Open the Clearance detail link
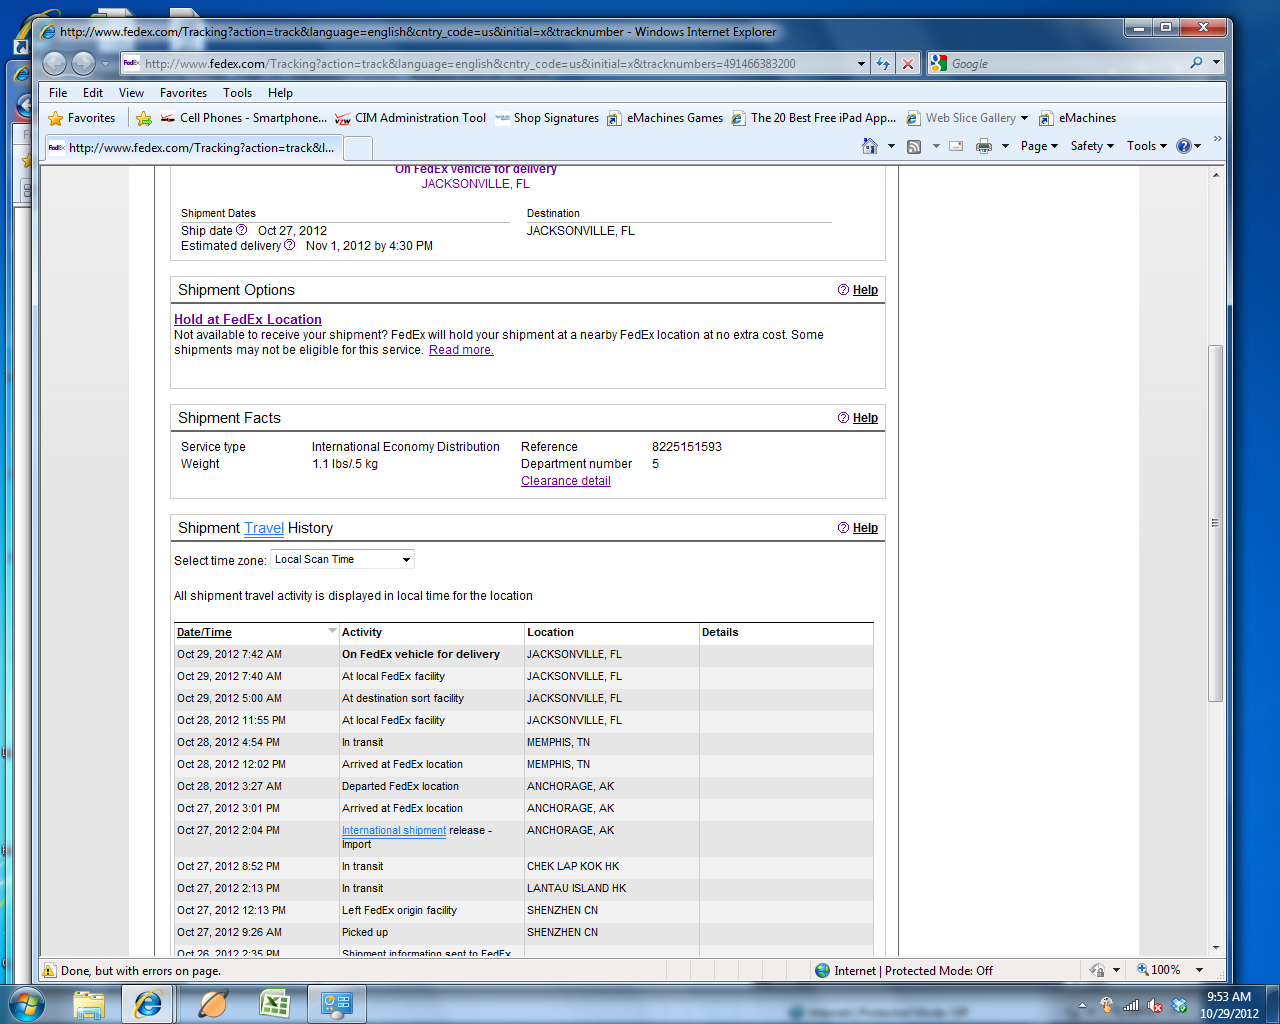Screen dimensions: 1280x1024 pyautogui.click(x=565, y=481)
